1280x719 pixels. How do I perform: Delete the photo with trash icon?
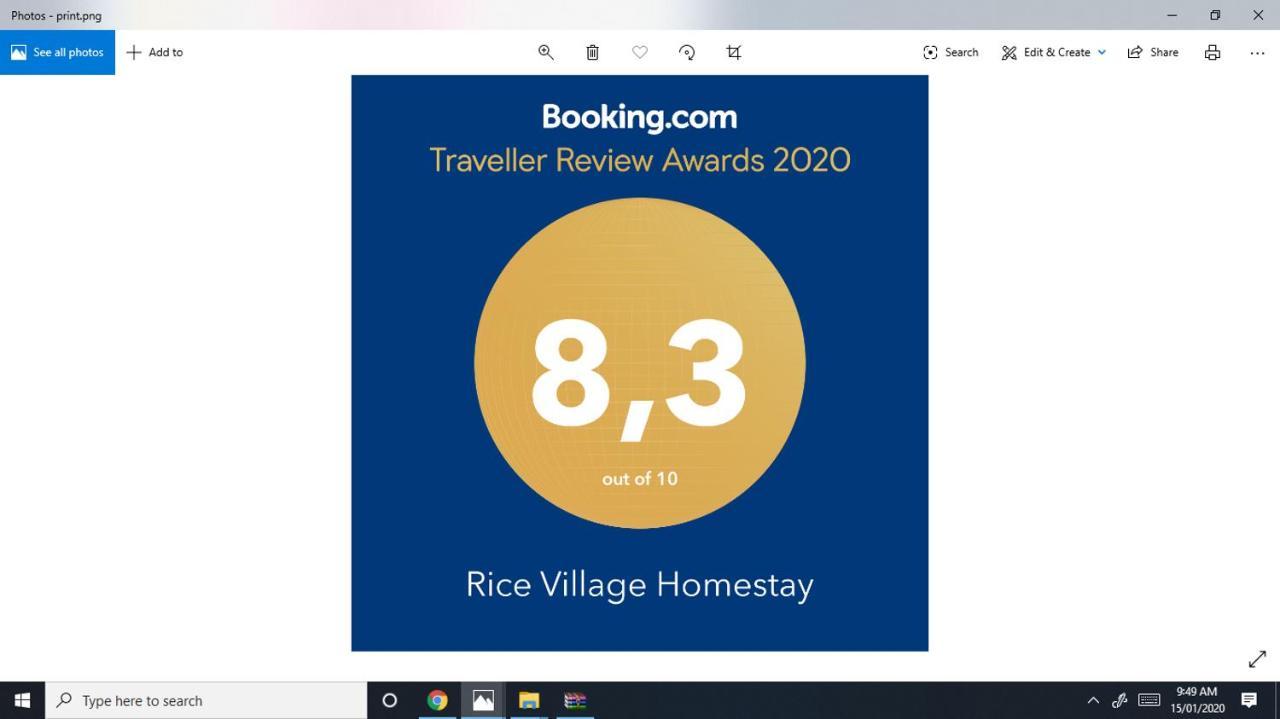click(592, 52)
